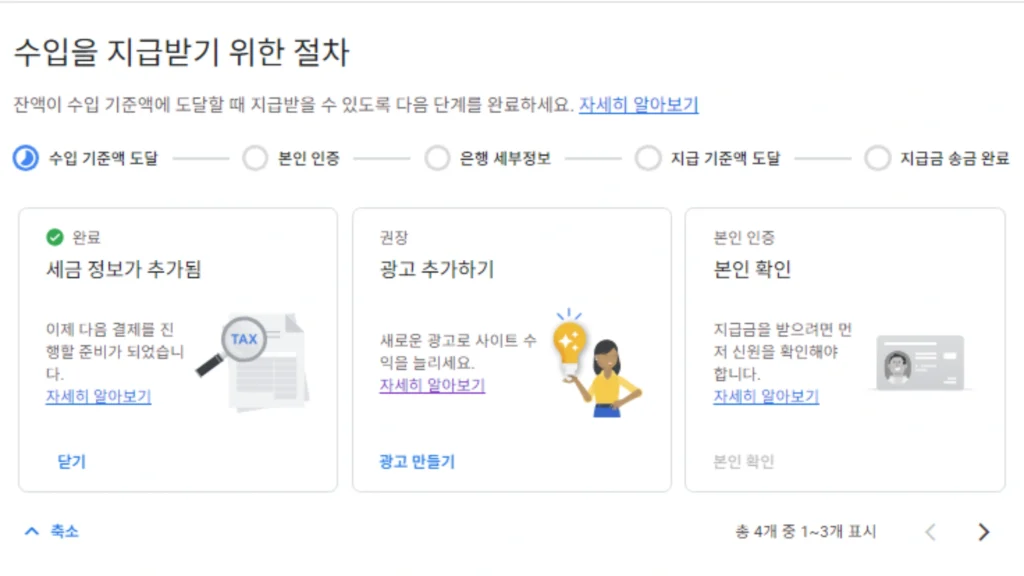This screenshot has height=576, width=1024.
Task: Click the 지급금 송금 완료 step circle
Action: coord(877,158)
